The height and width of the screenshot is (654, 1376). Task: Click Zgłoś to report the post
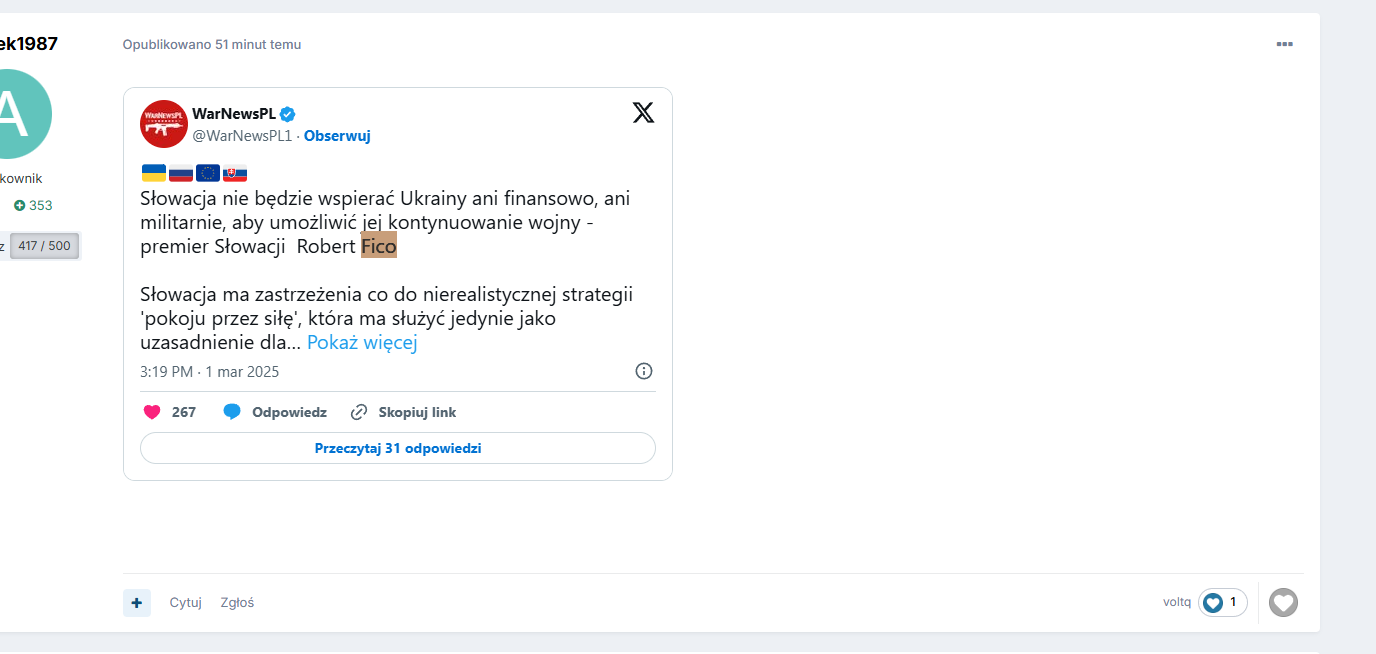[237, 602]
